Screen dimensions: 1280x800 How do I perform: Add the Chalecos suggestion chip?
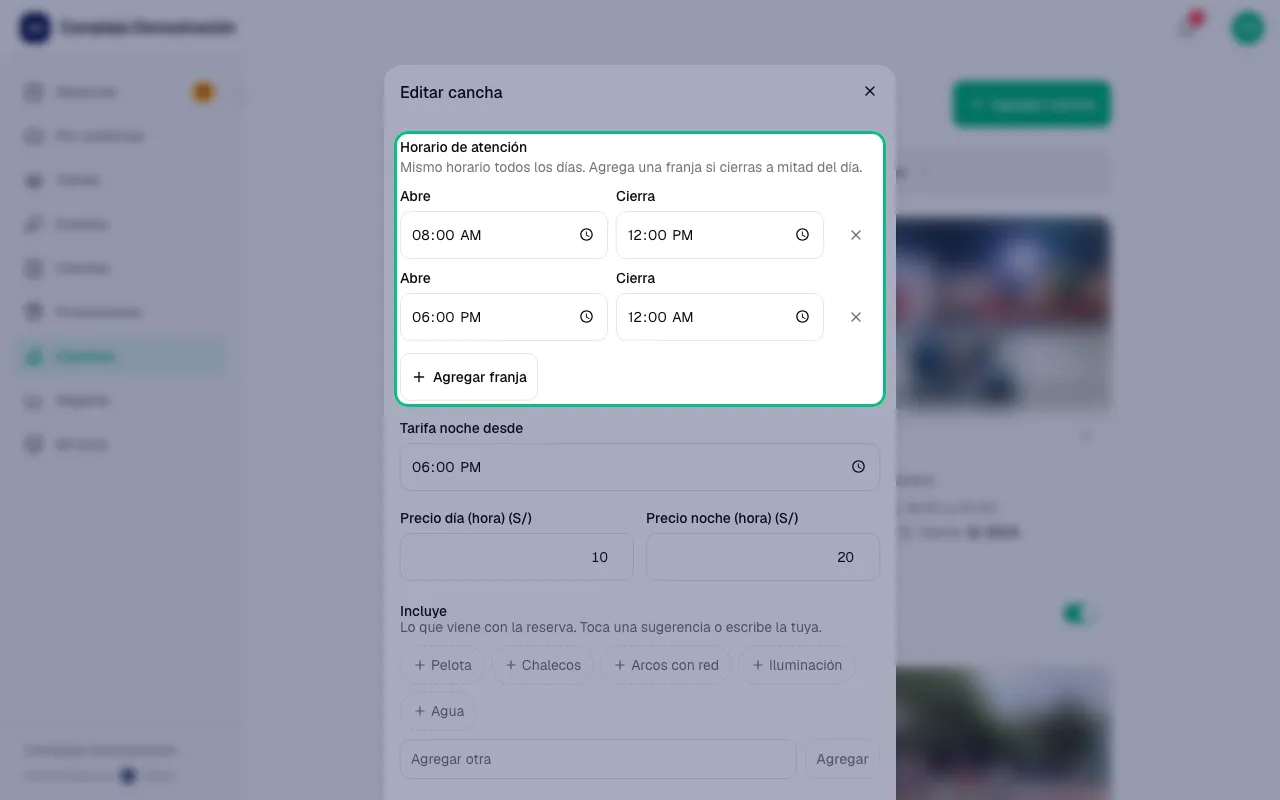543,665
